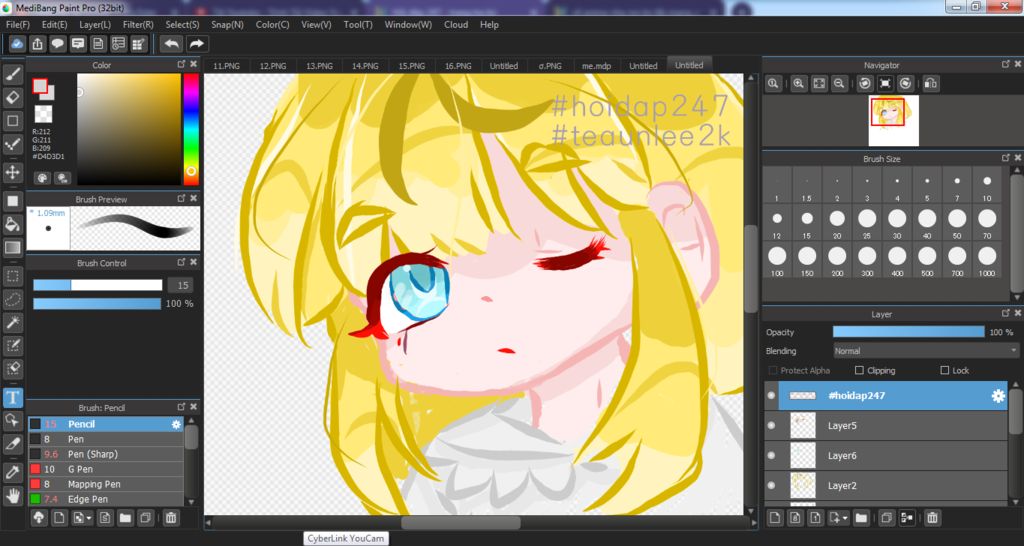Switch to the 11.PNG tab
The image size is (1024, 546).
[227, 66]
